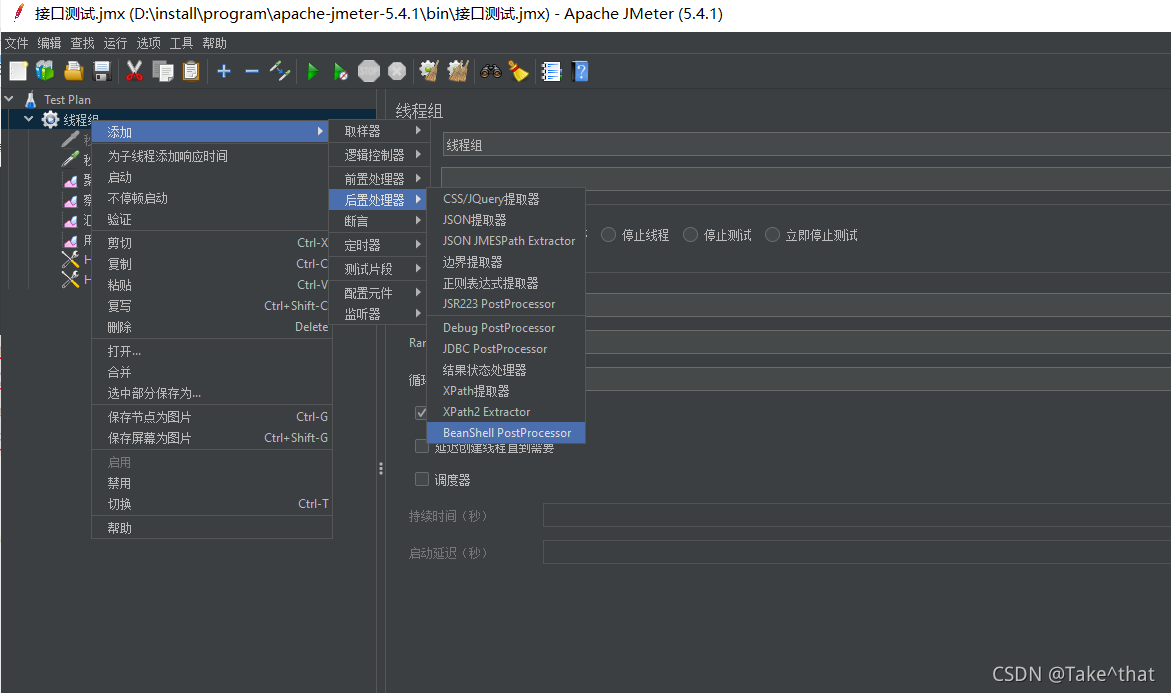The image size is (1171, 693).
Task: Click the green Start test icon
Action: 313,72
